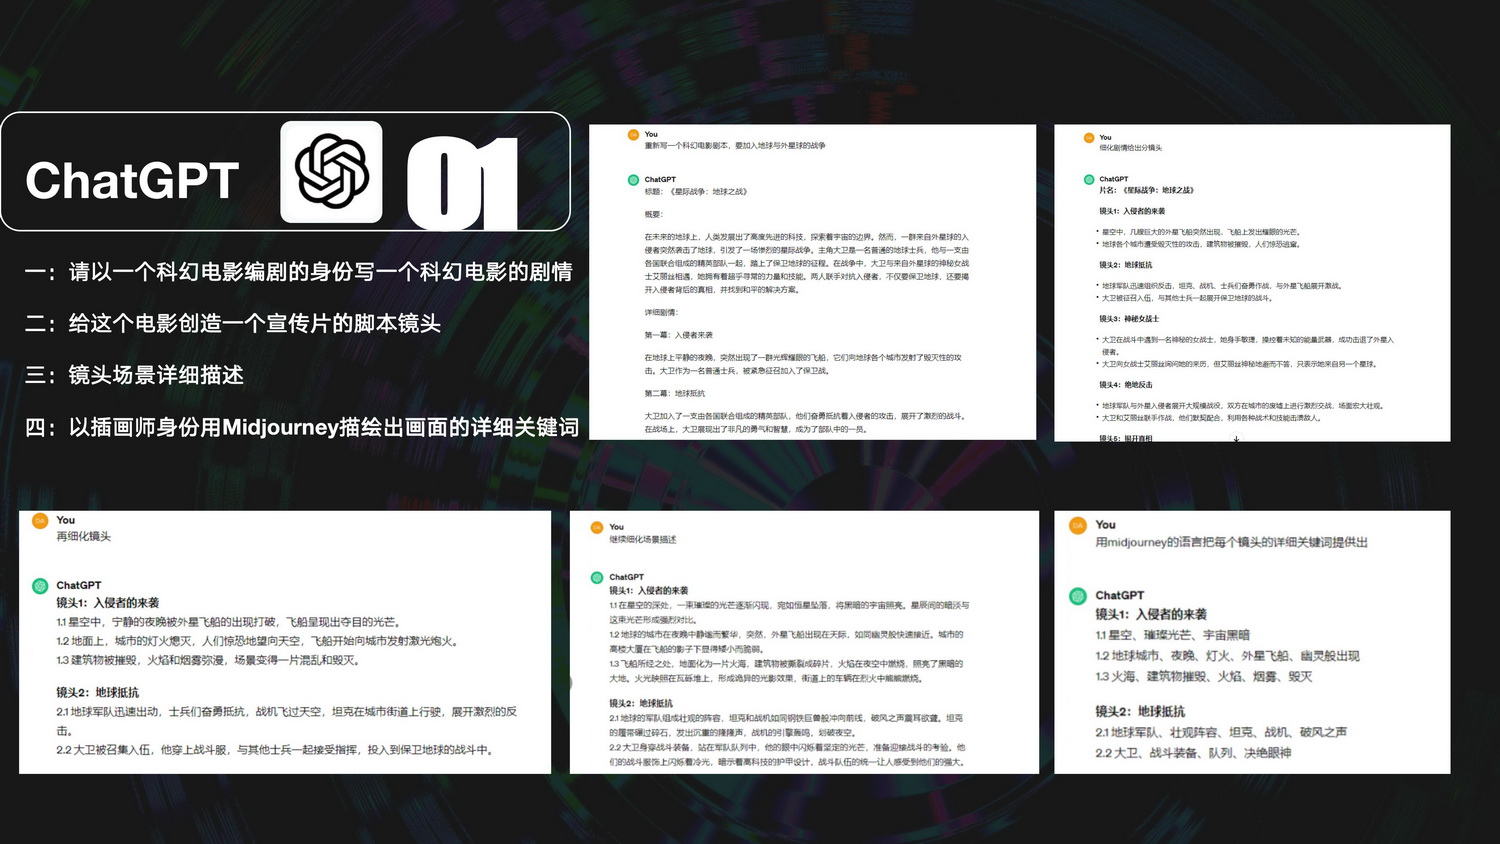Screen dimensions: 1500x844
Task: Click ChatGPT avatar in the '继续细化场景描述' chat
Action: [596, 577]
